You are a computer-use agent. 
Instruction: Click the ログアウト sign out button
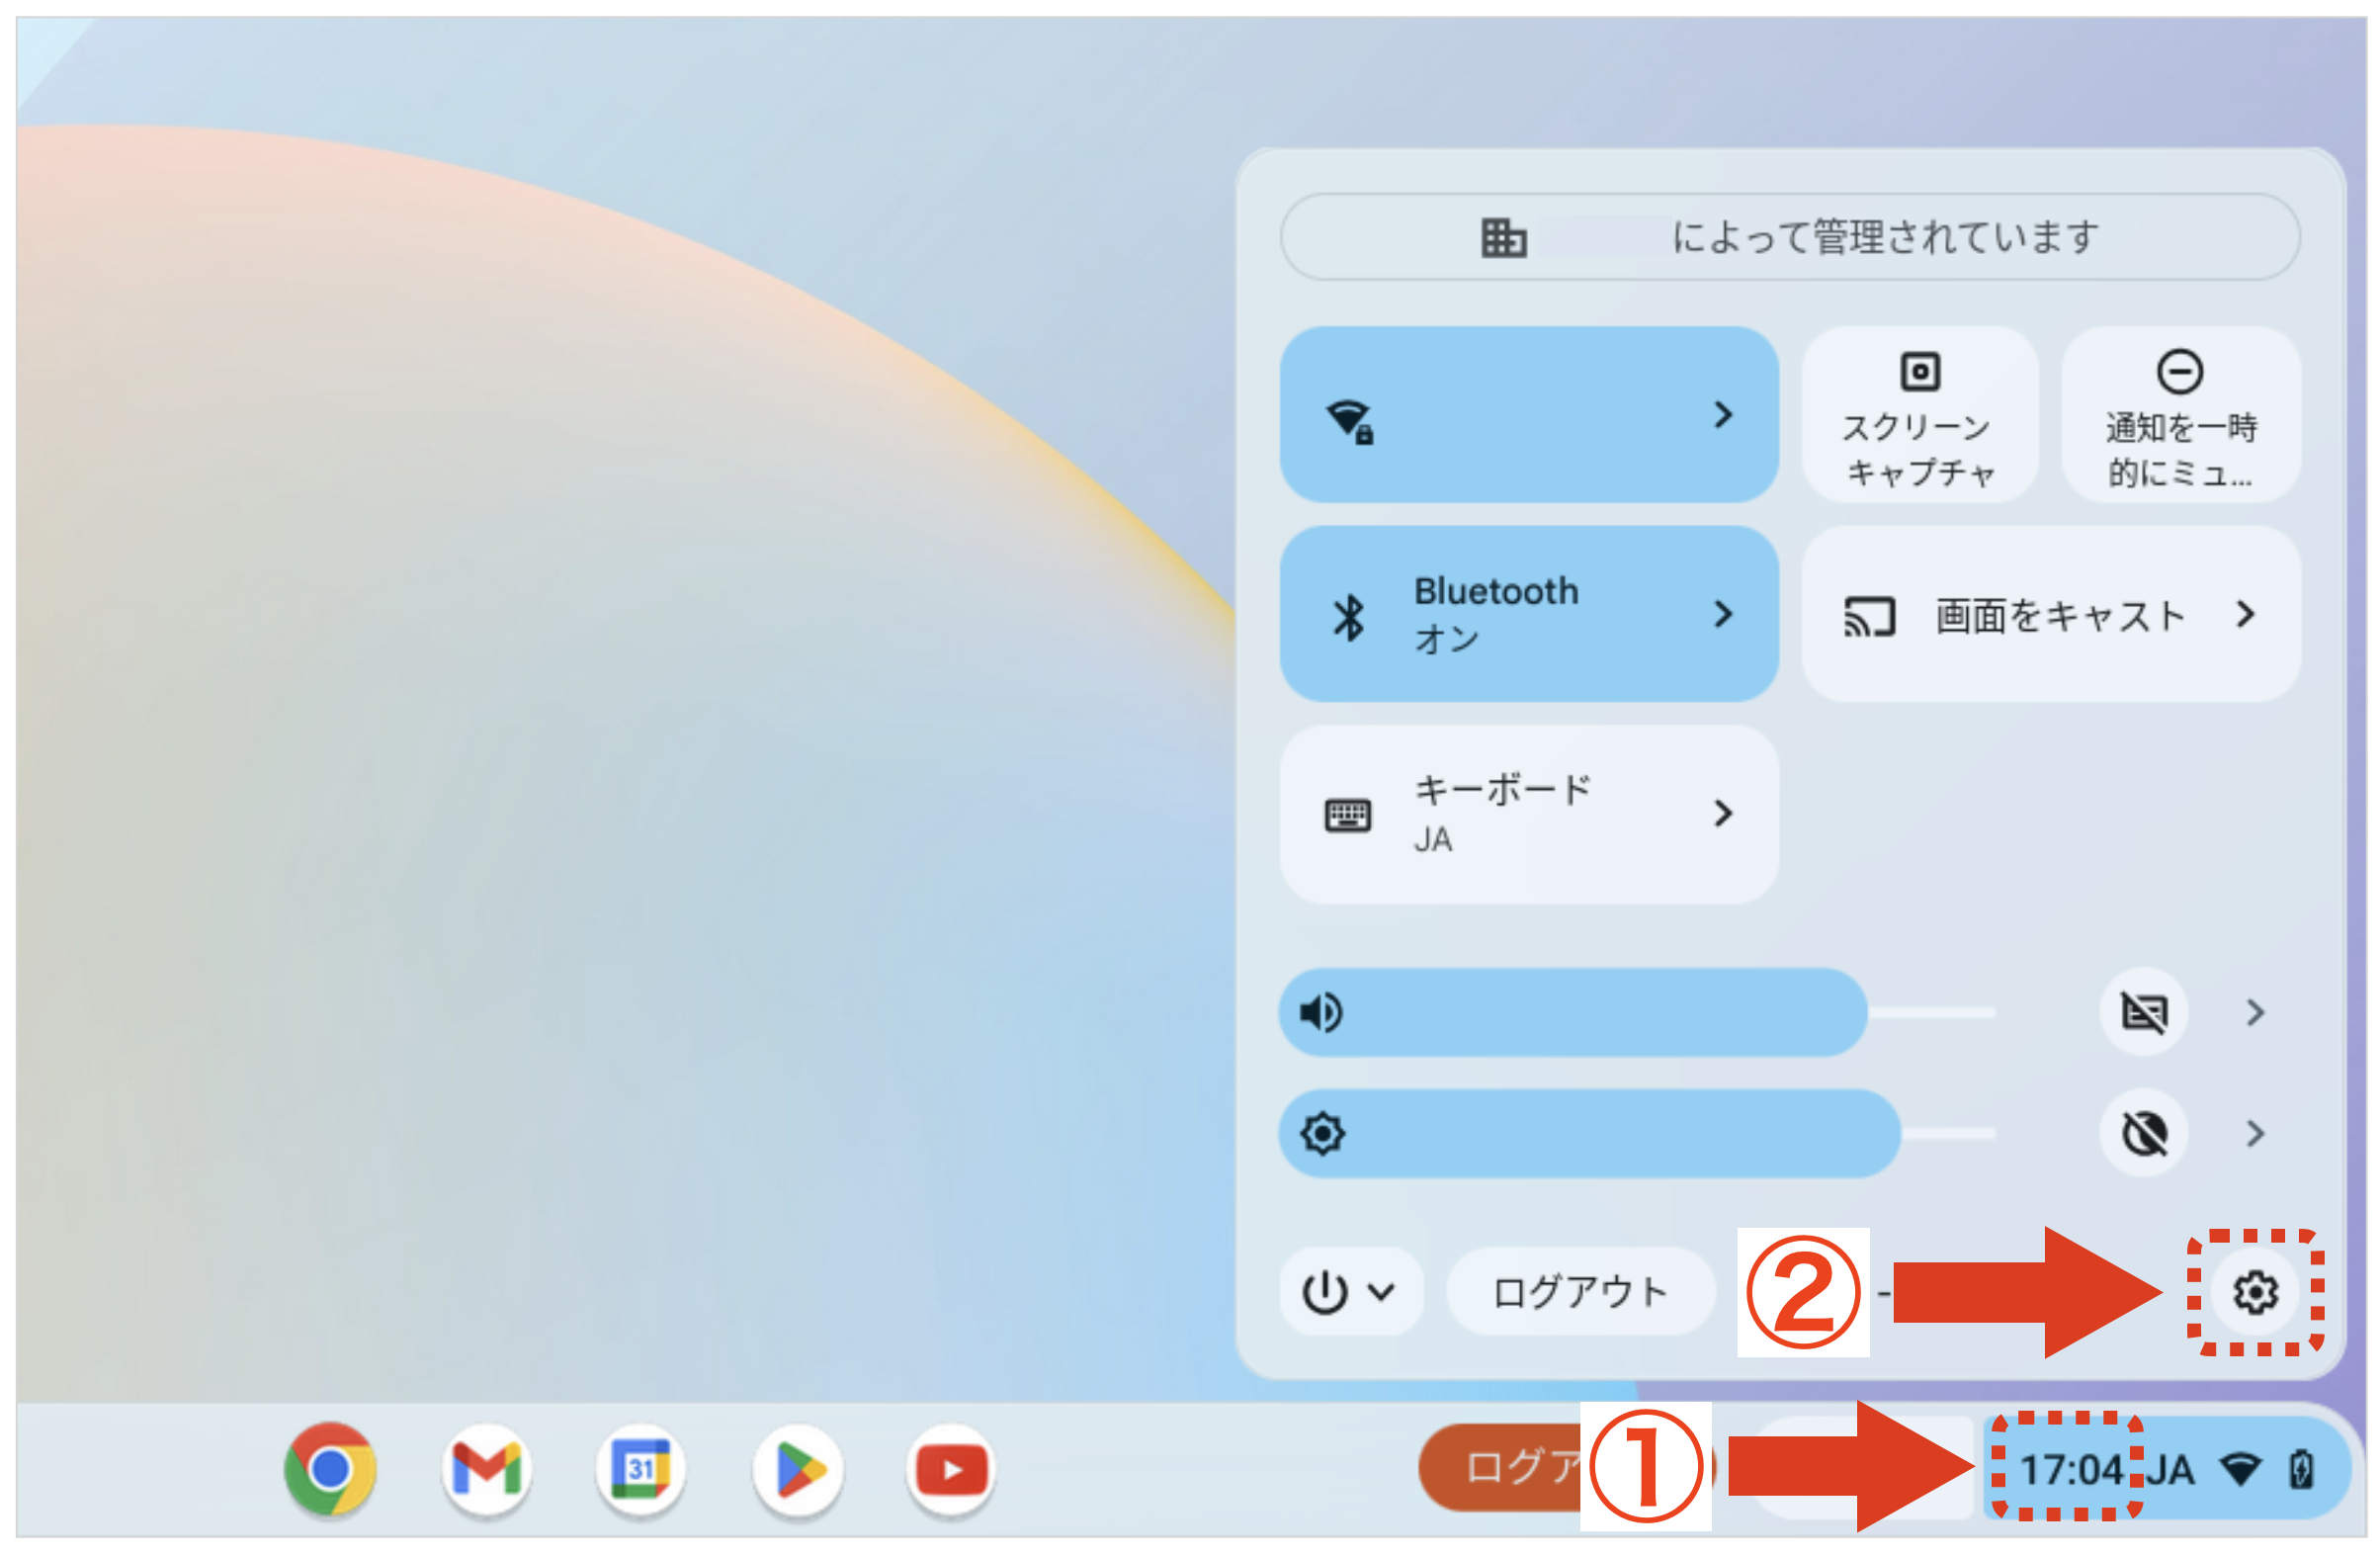coord(1580,1292)
